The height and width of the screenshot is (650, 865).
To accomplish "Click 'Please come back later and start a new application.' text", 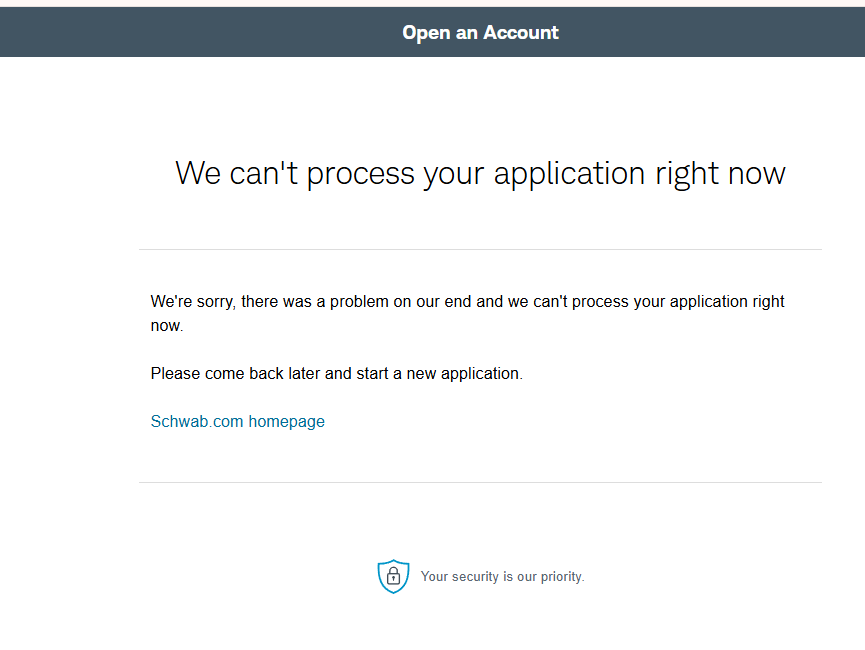I will 337,374.
